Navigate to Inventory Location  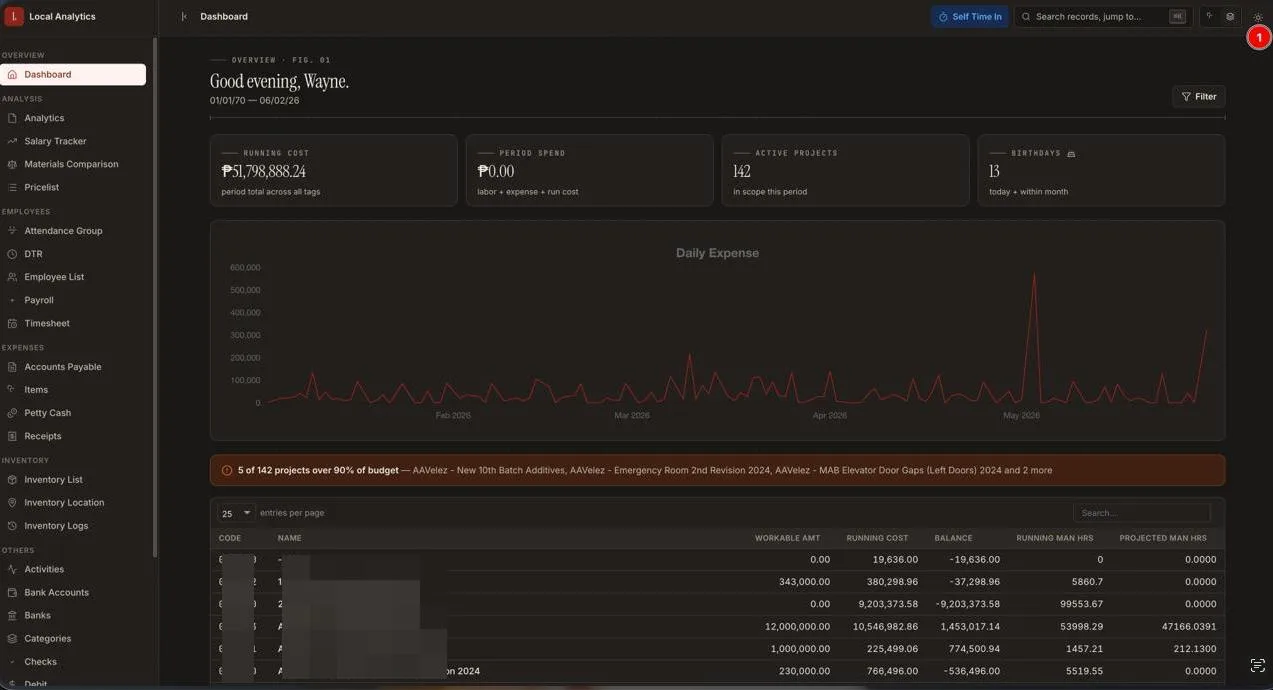pyautogui.click(x=73, y=502)
